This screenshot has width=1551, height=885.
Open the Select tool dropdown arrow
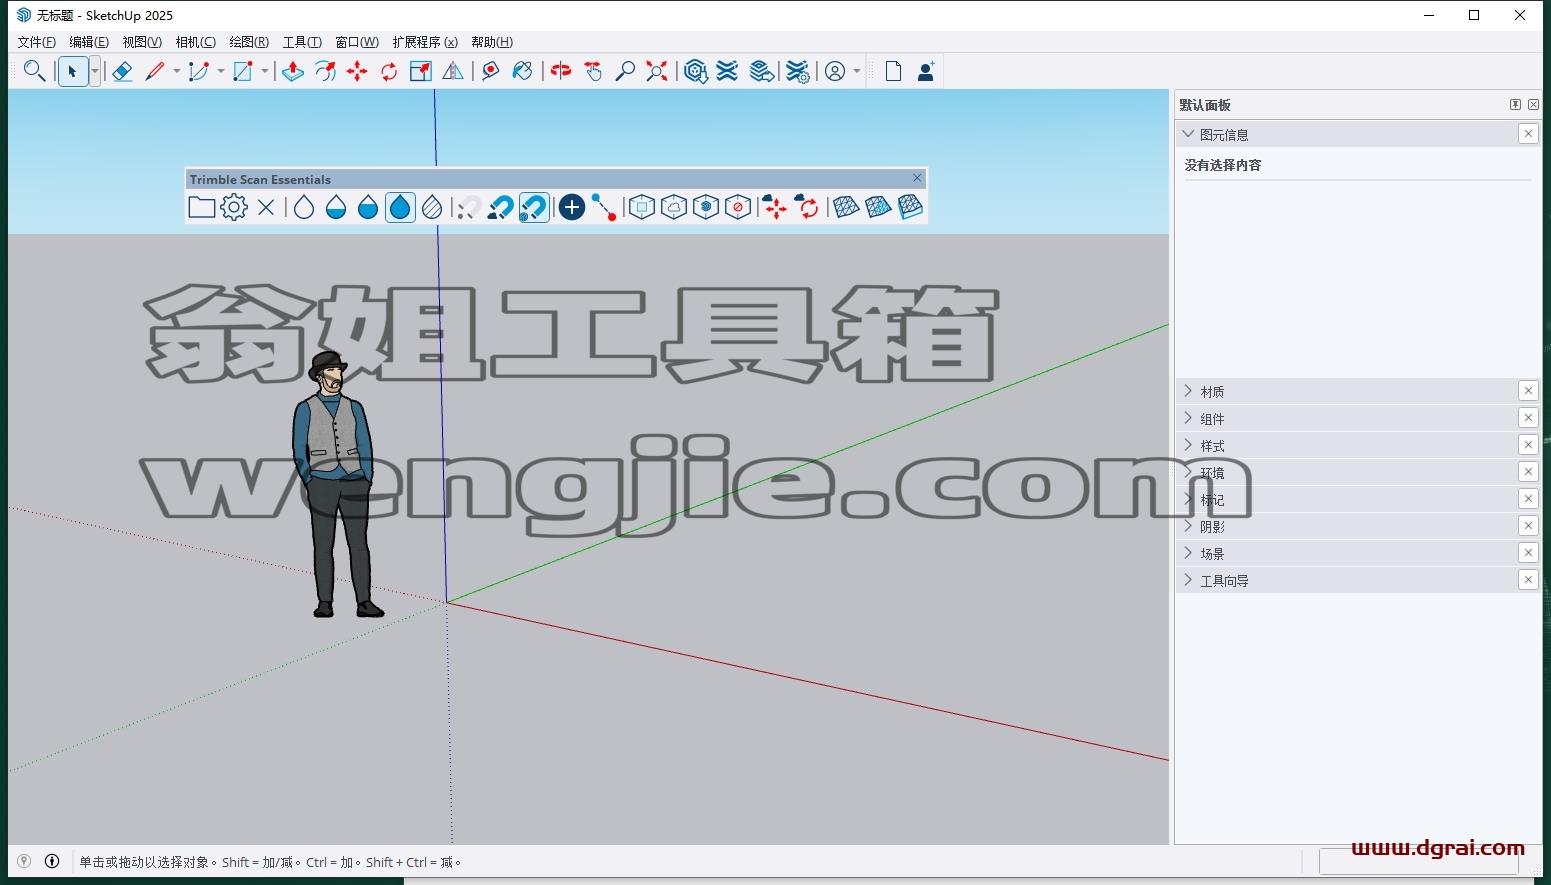(x=95, y=71)
